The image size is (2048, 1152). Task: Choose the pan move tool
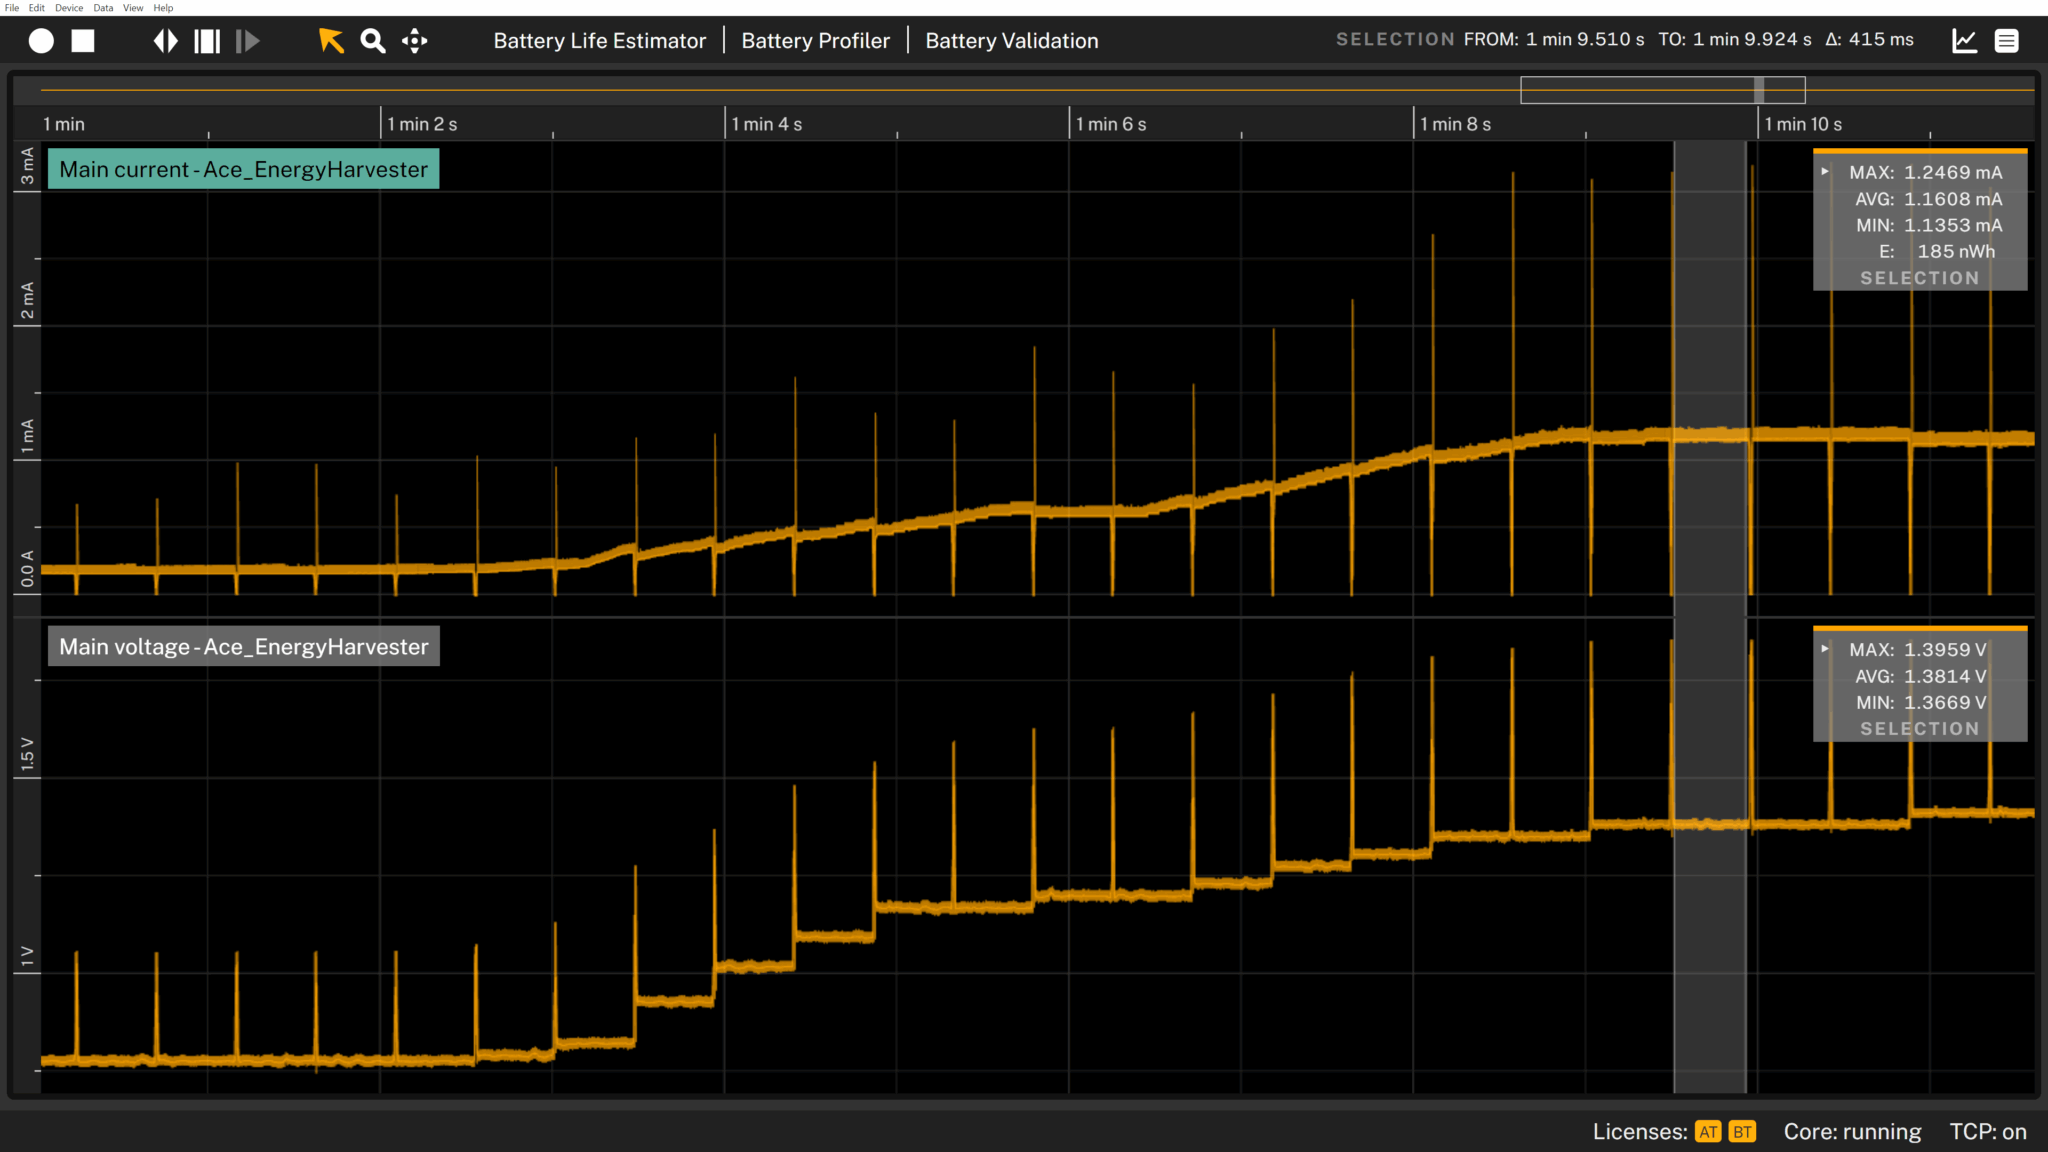click(415, 41)
